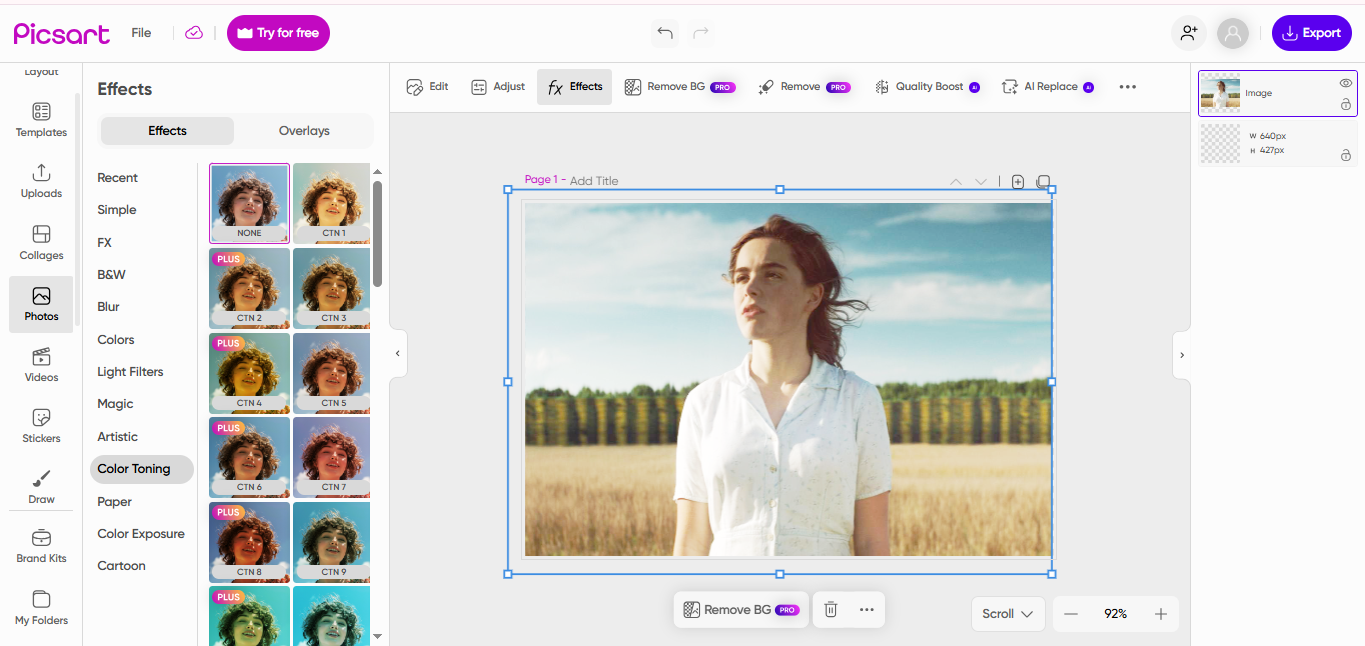Screen dimensions: 1365x646
Task: Redo the last action
Action: (701, 33)
